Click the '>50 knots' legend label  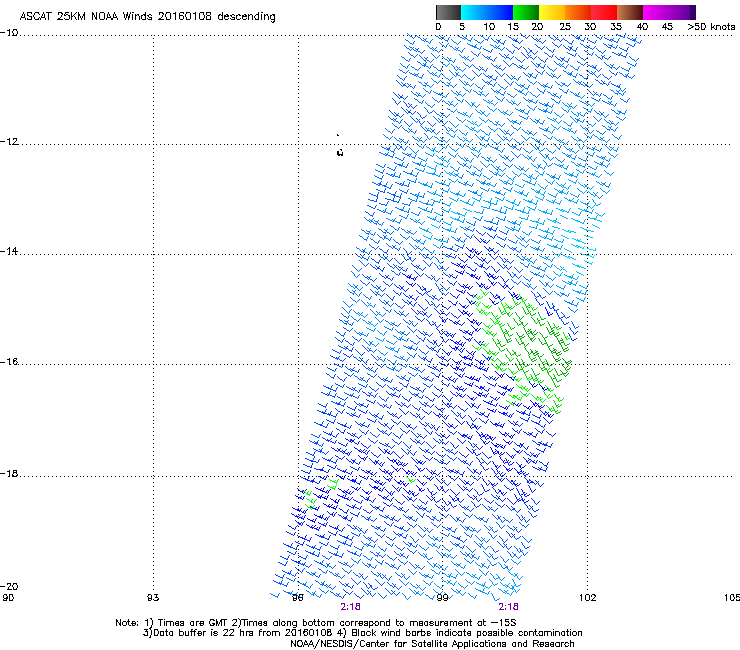click(x=711, y=27)
